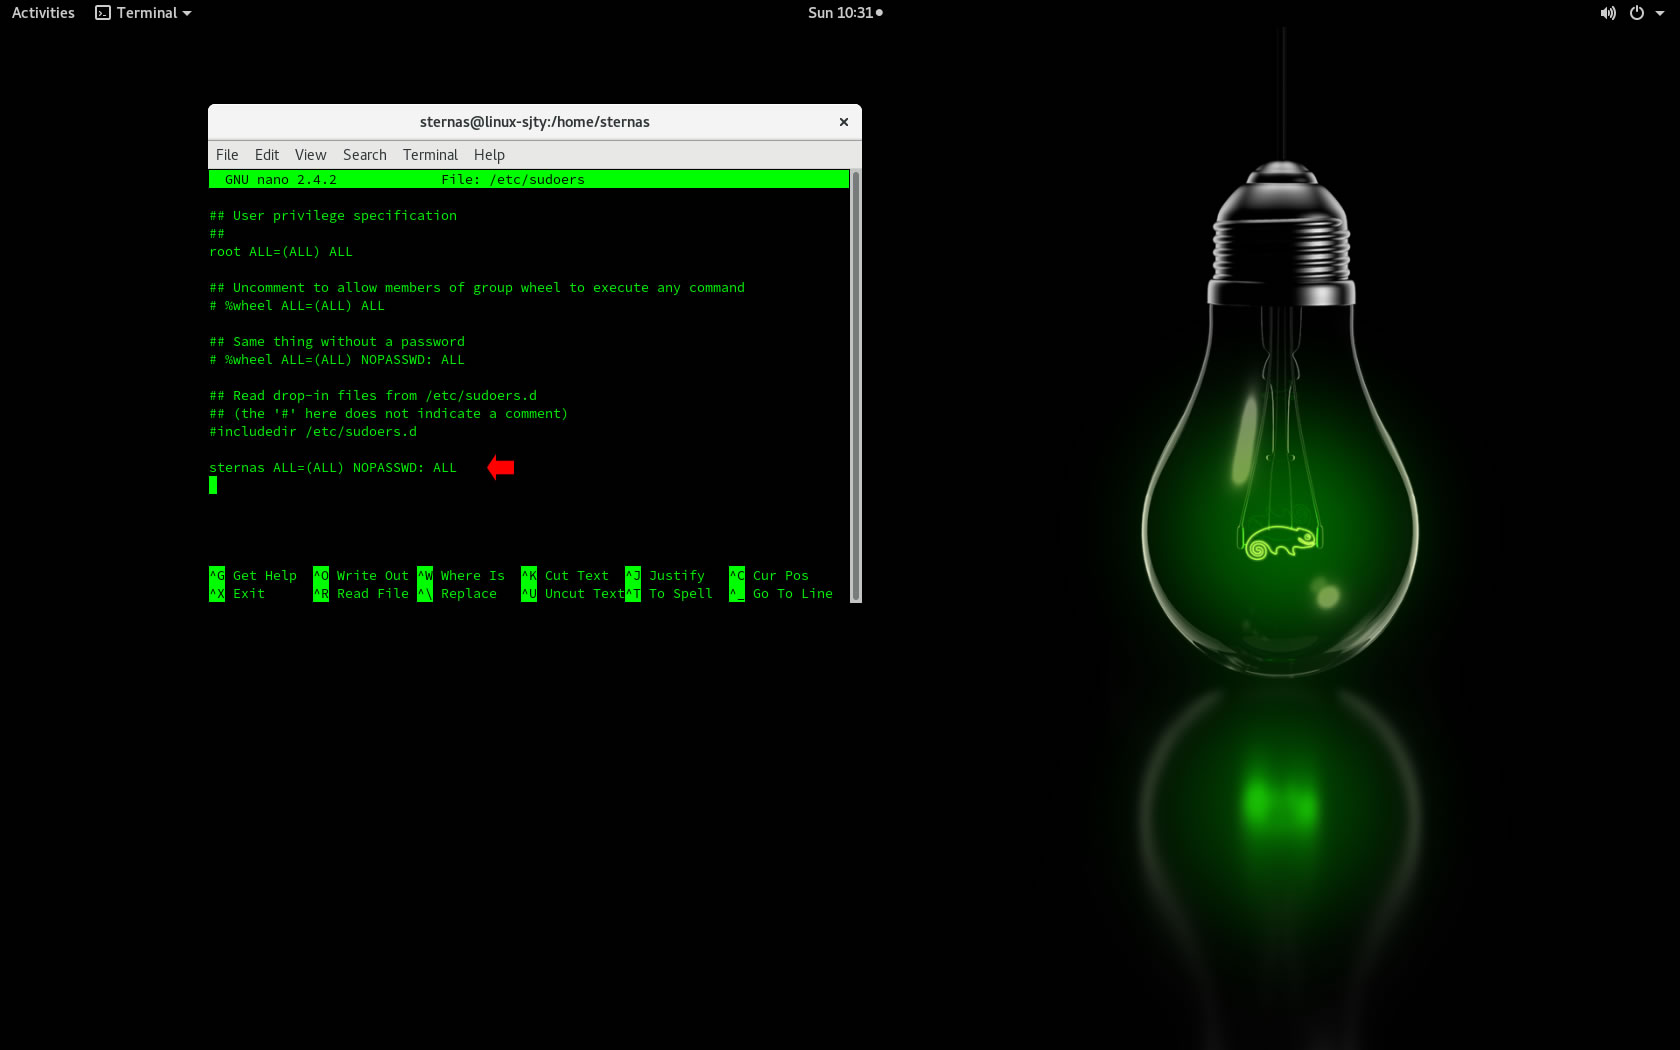Open the Edit menu
The height and width of the screenshot is (1050, 1680).
[x=267, y=155]
